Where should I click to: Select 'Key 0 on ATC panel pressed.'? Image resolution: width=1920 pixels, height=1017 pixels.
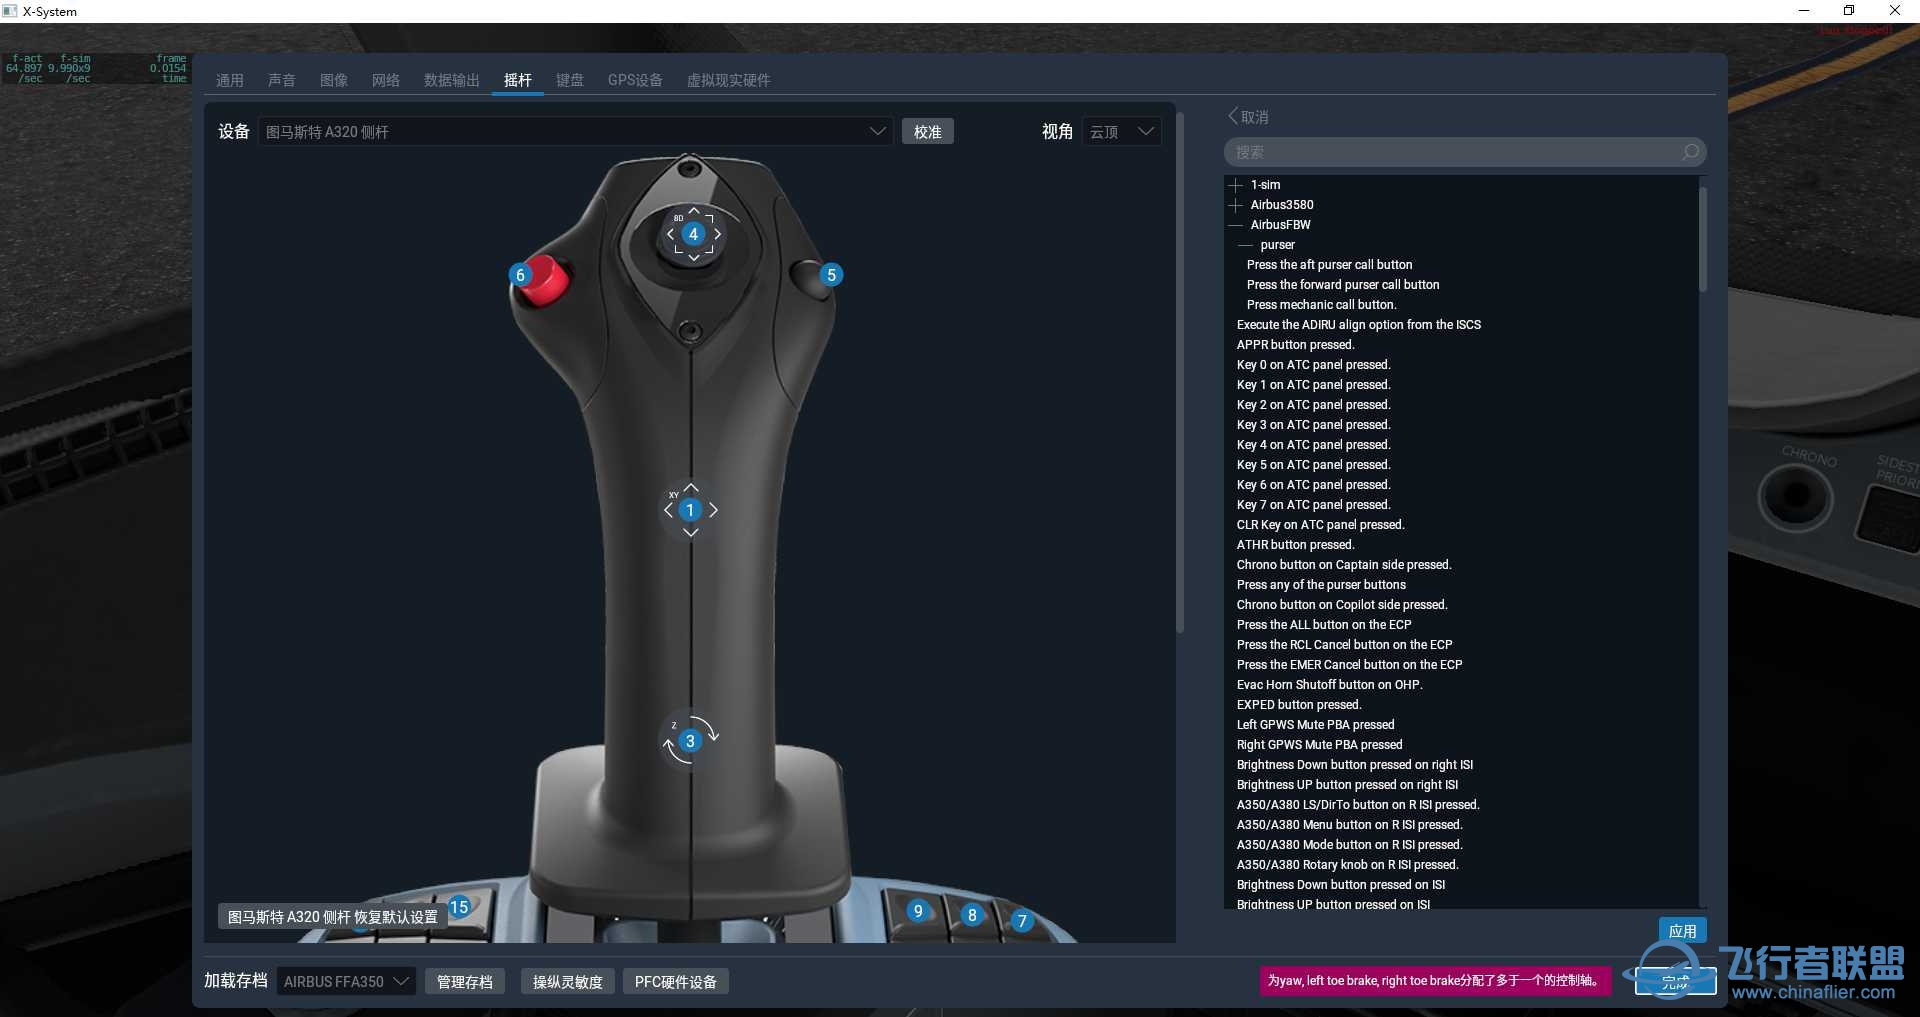click(1313, 365)
